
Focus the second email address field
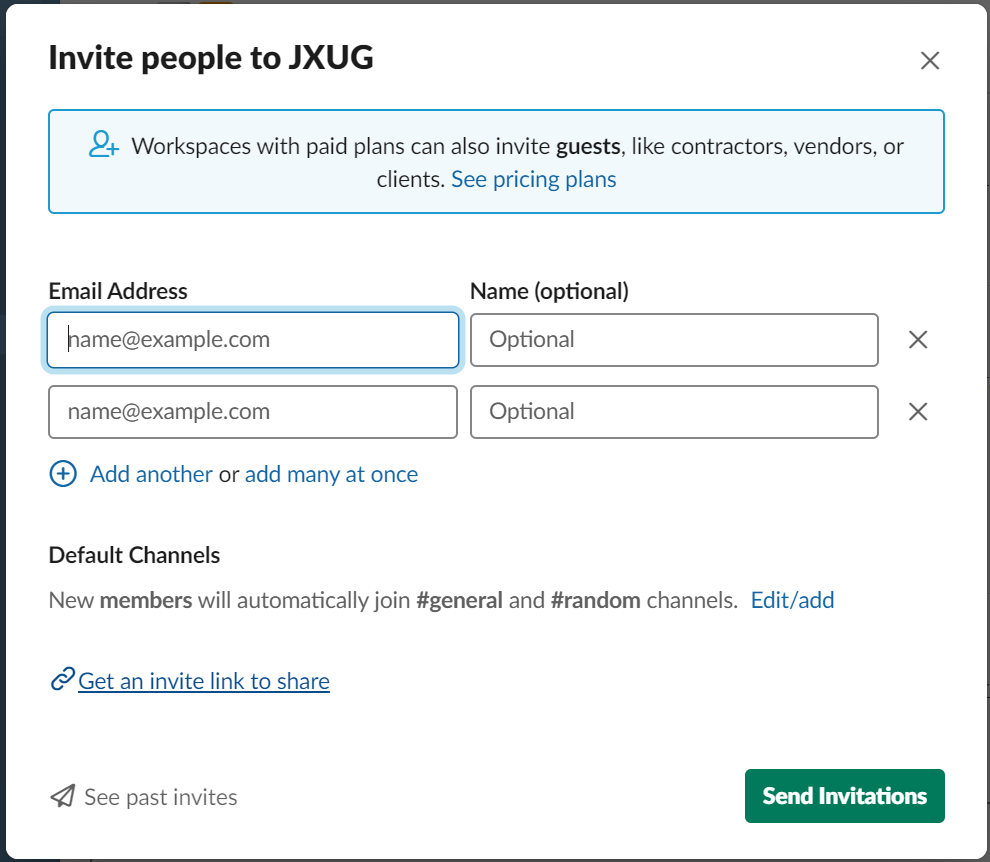coord(253,412)
